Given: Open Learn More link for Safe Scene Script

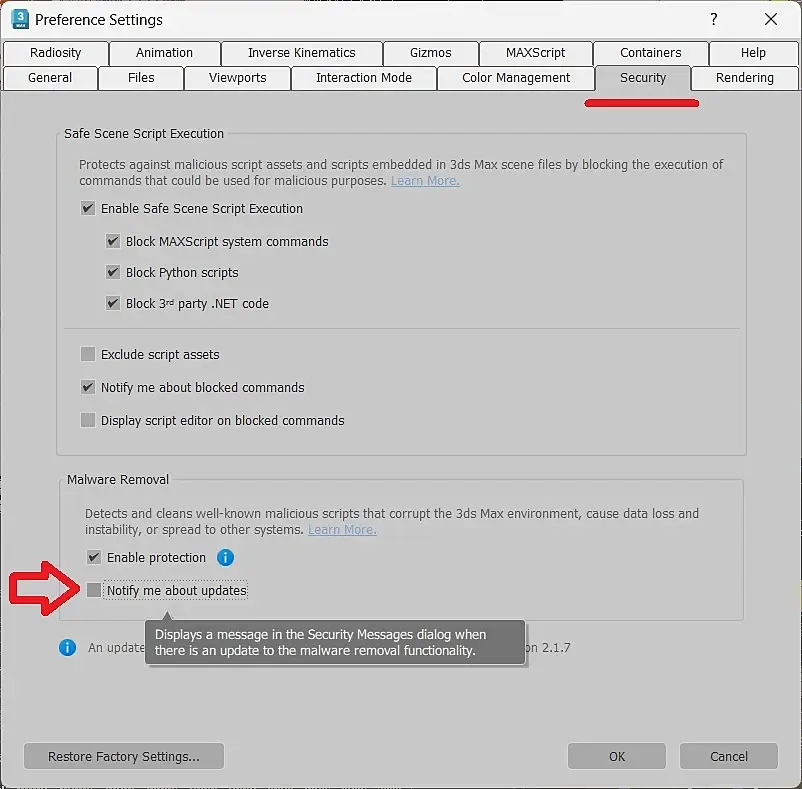Looking at the screenshot, I should coord(425,181).
